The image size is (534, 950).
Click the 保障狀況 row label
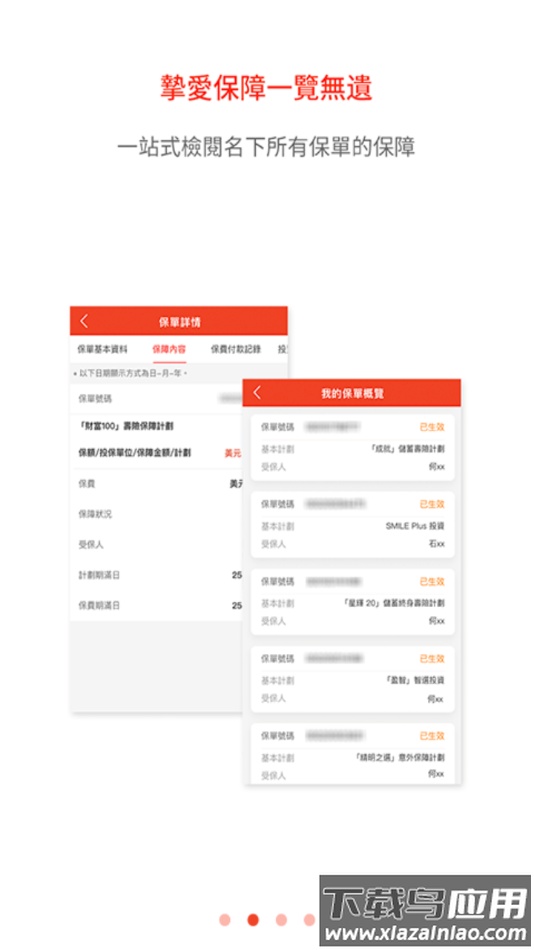coord(95,514)
